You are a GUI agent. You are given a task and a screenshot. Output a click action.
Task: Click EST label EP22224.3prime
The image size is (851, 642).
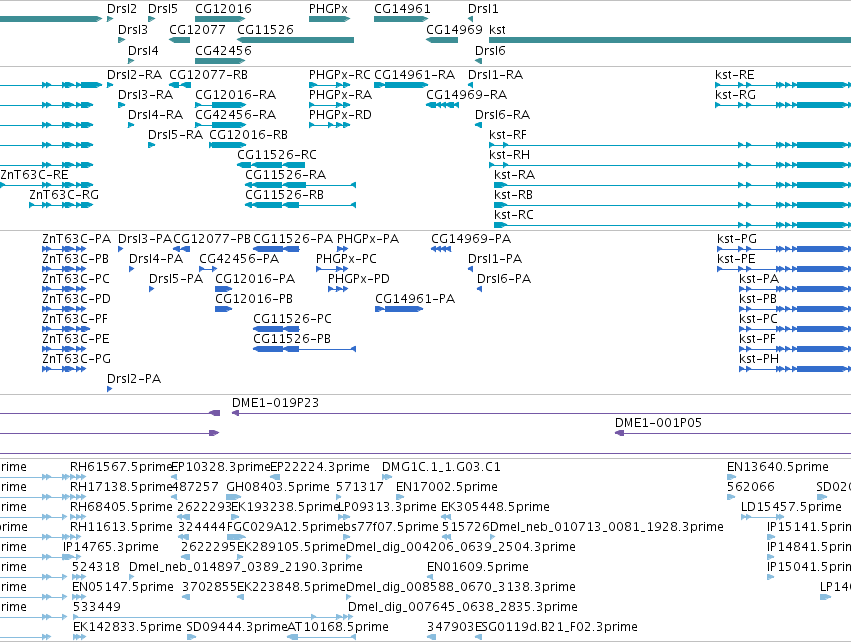tap(320, 467)
